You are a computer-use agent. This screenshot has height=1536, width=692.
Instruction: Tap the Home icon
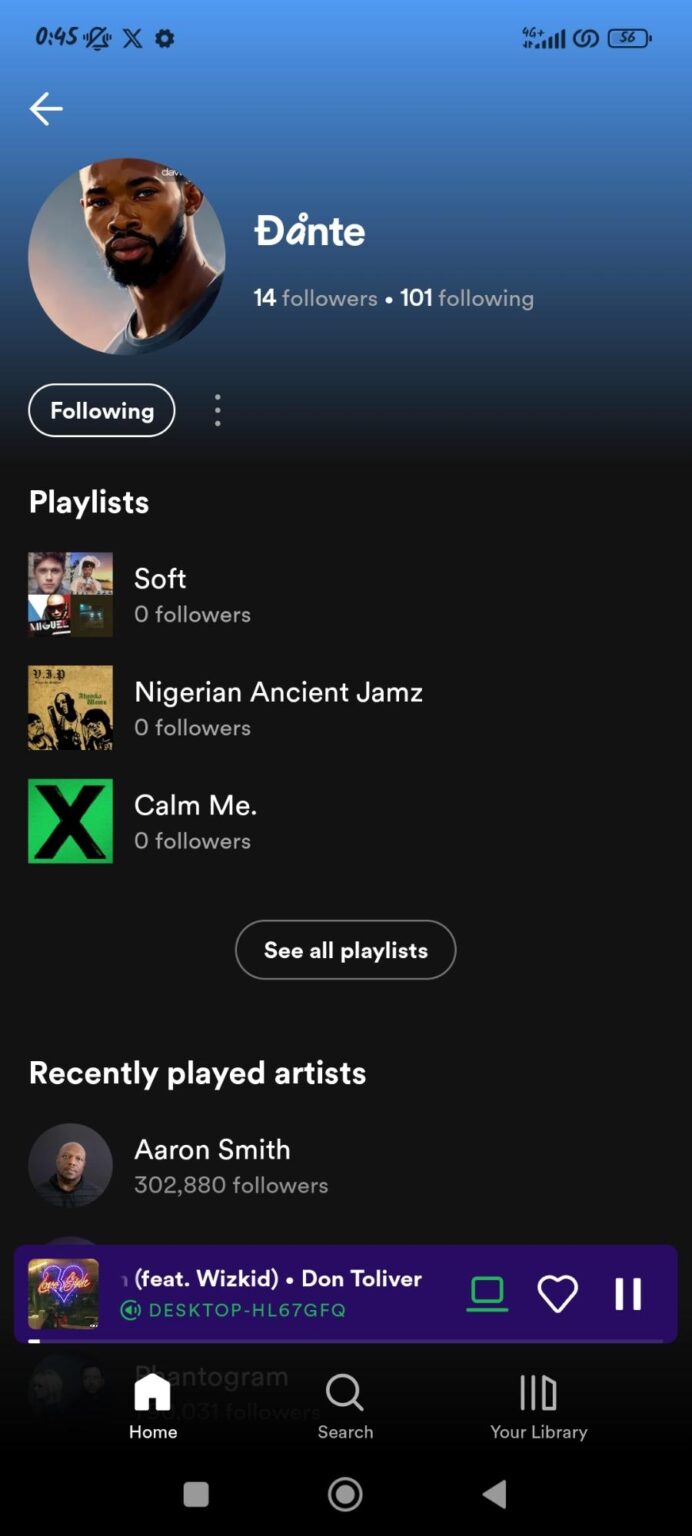152,1391
